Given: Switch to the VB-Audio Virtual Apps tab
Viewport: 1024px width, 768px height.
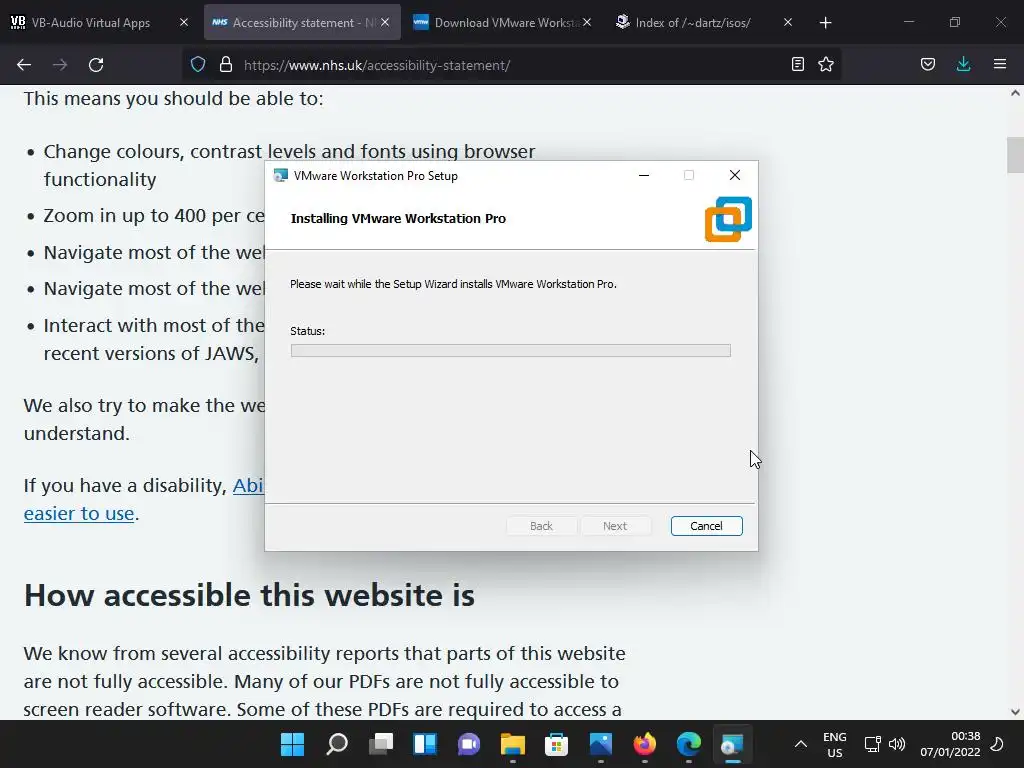Looking at the screenshot, I should click(91, 22).
